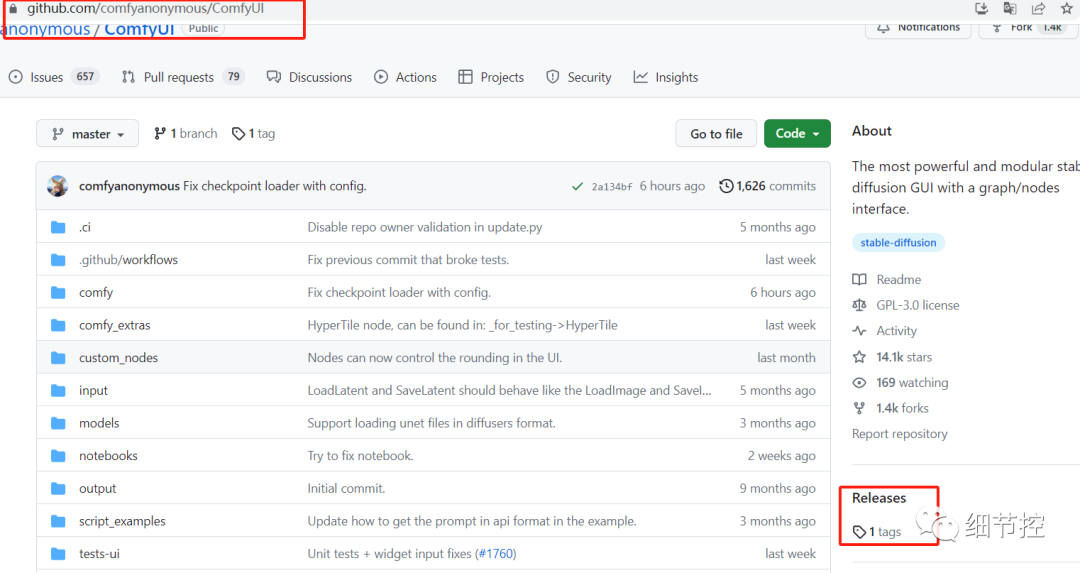Click the Notifications button
Image resolution: width=1080 pixels, height=573 pixels.
[918, 28]
